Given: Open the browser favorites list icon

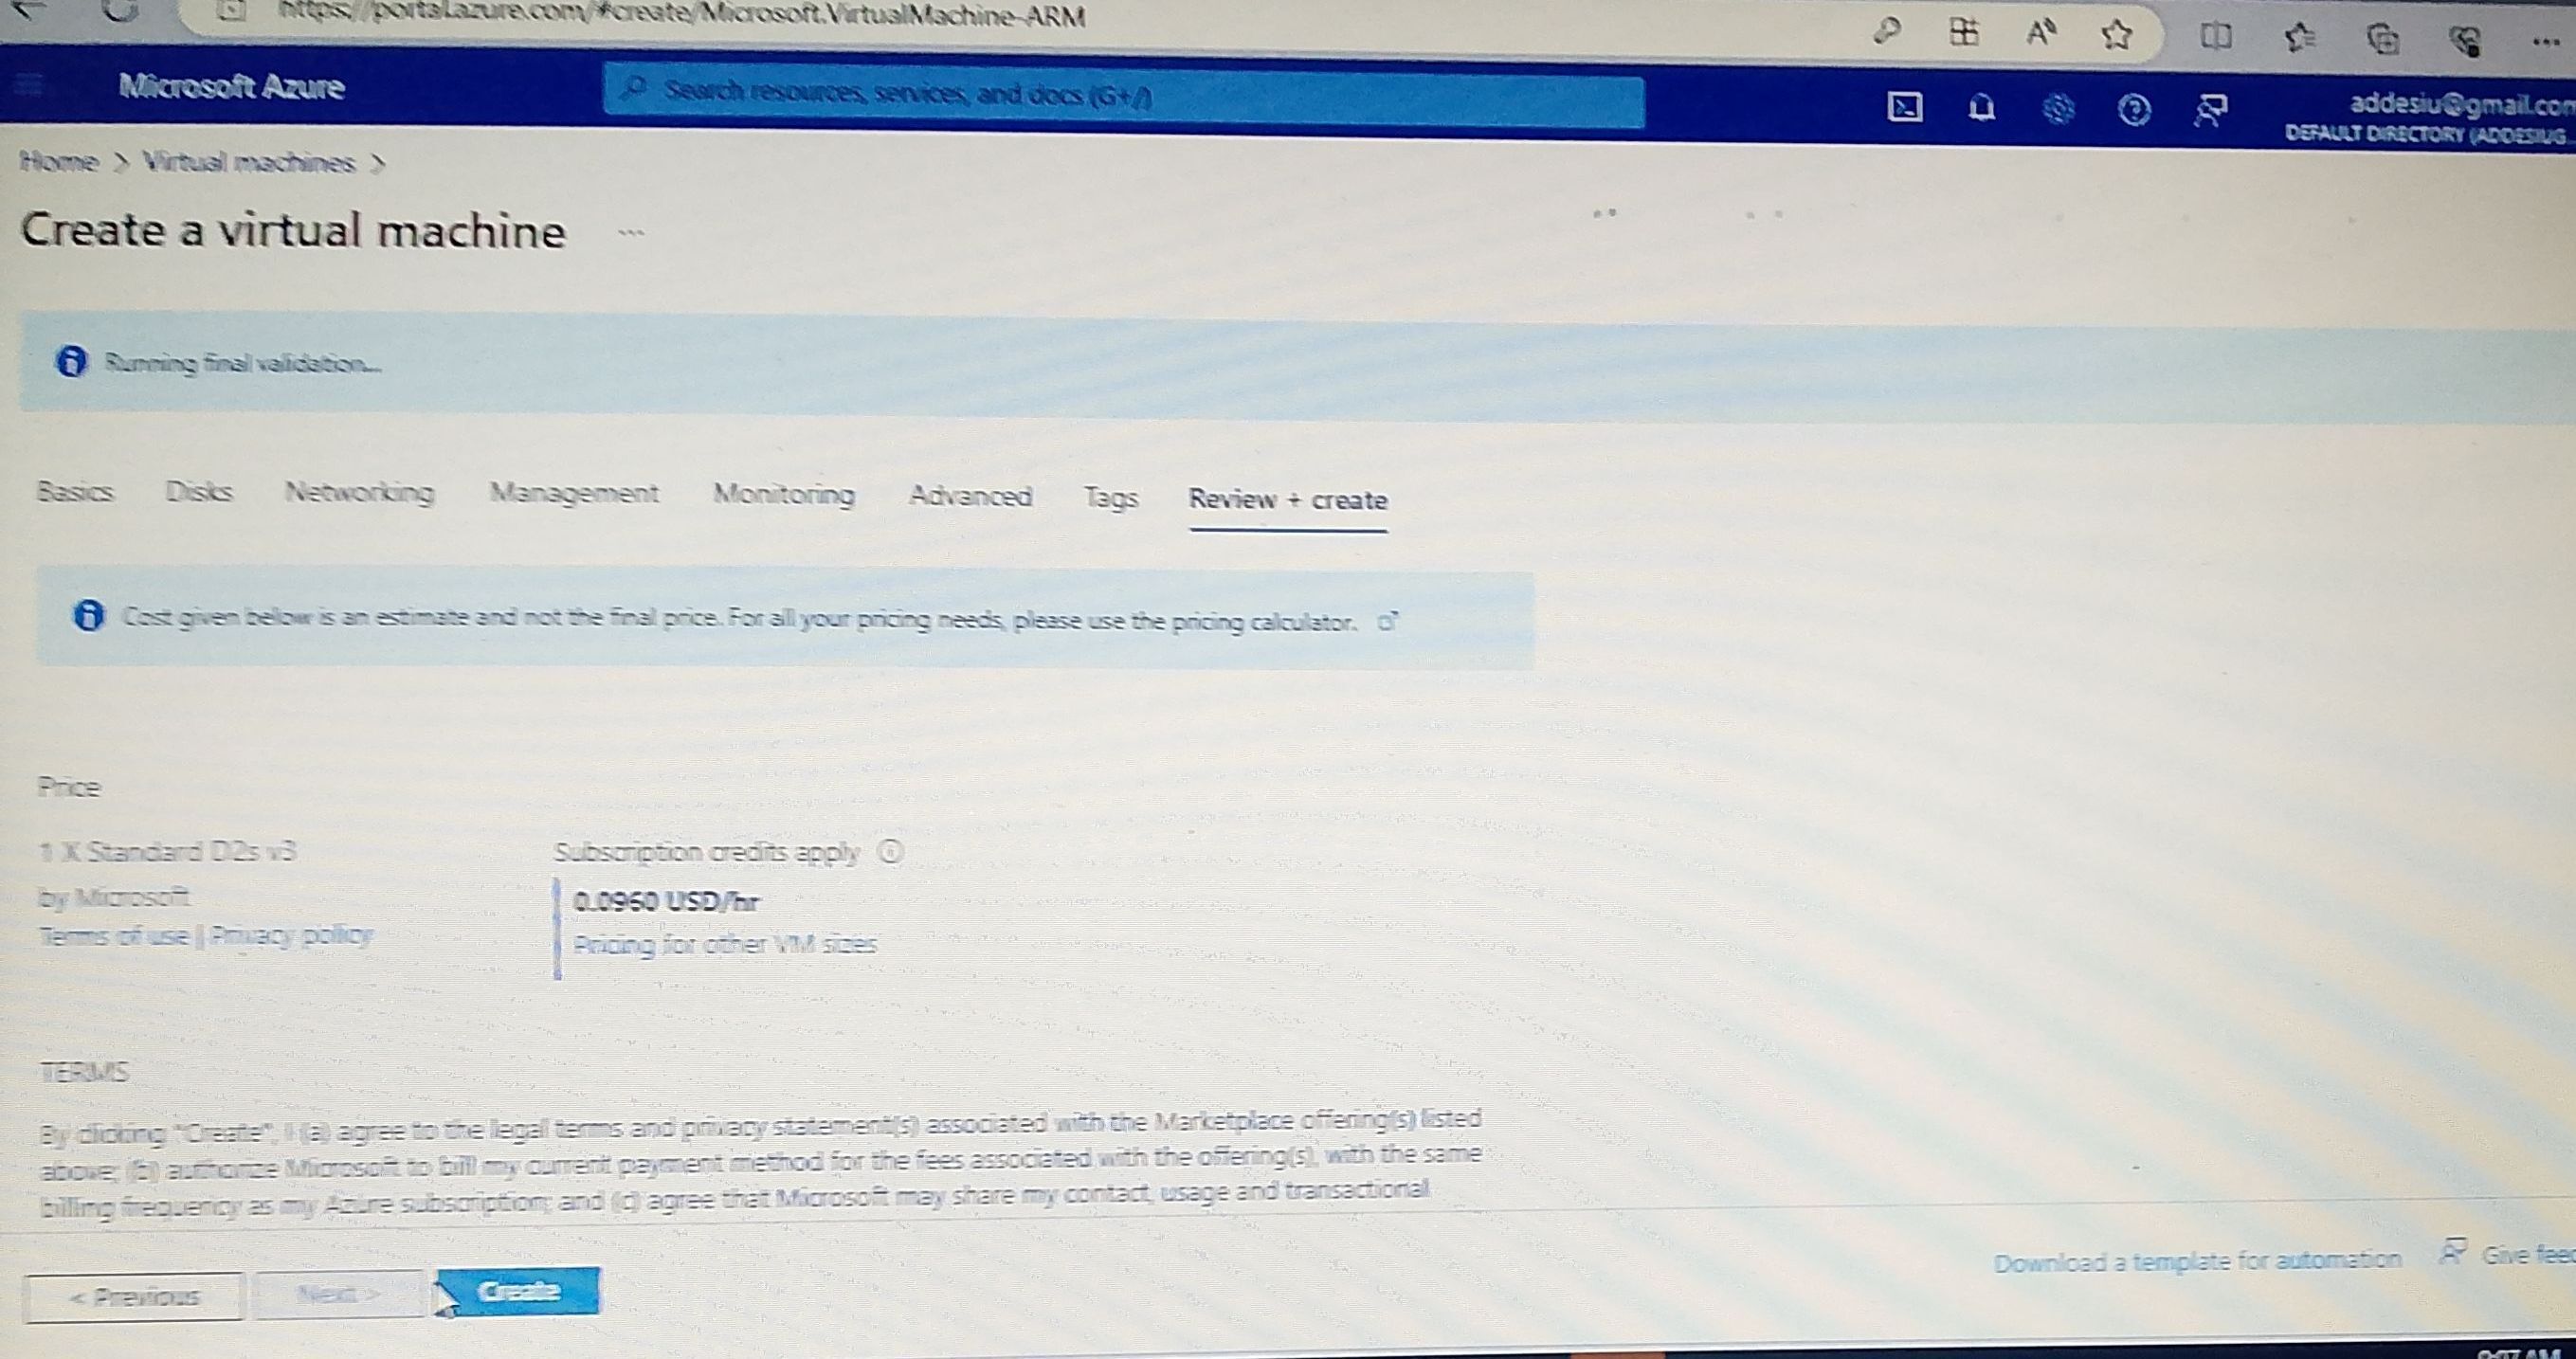Looking at the screenshot, I should point(2300,39).
